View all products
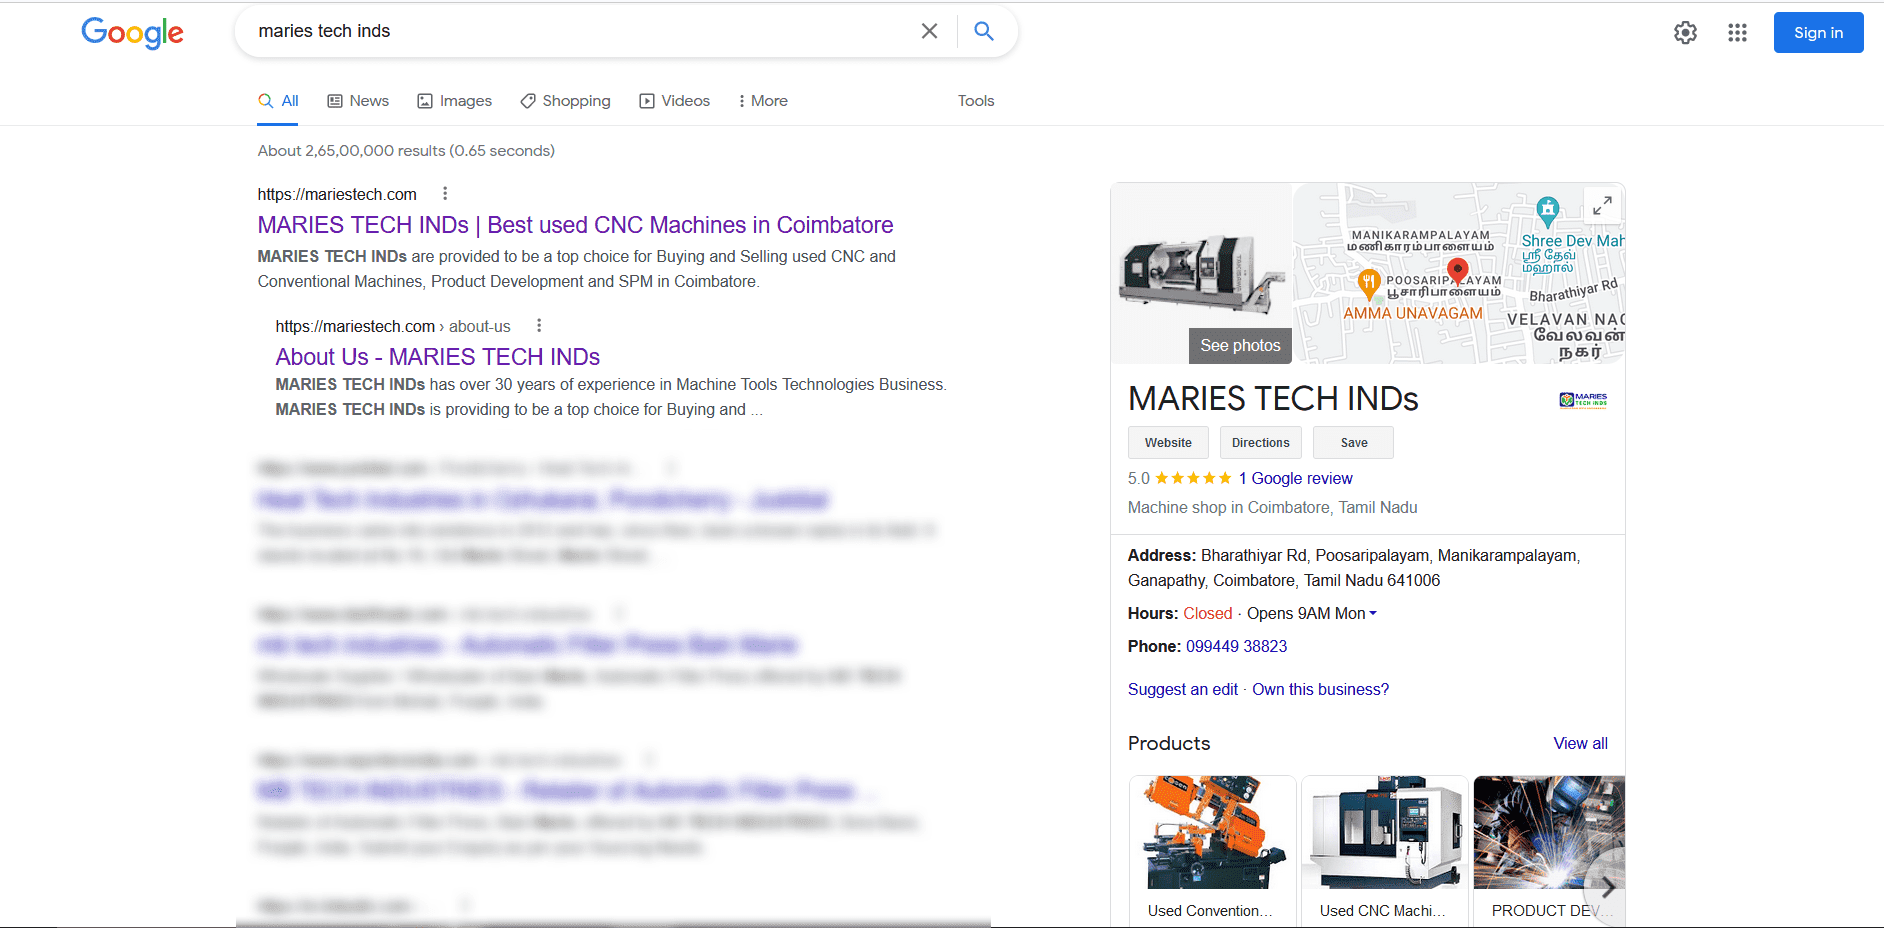 tap(1580, 743)
